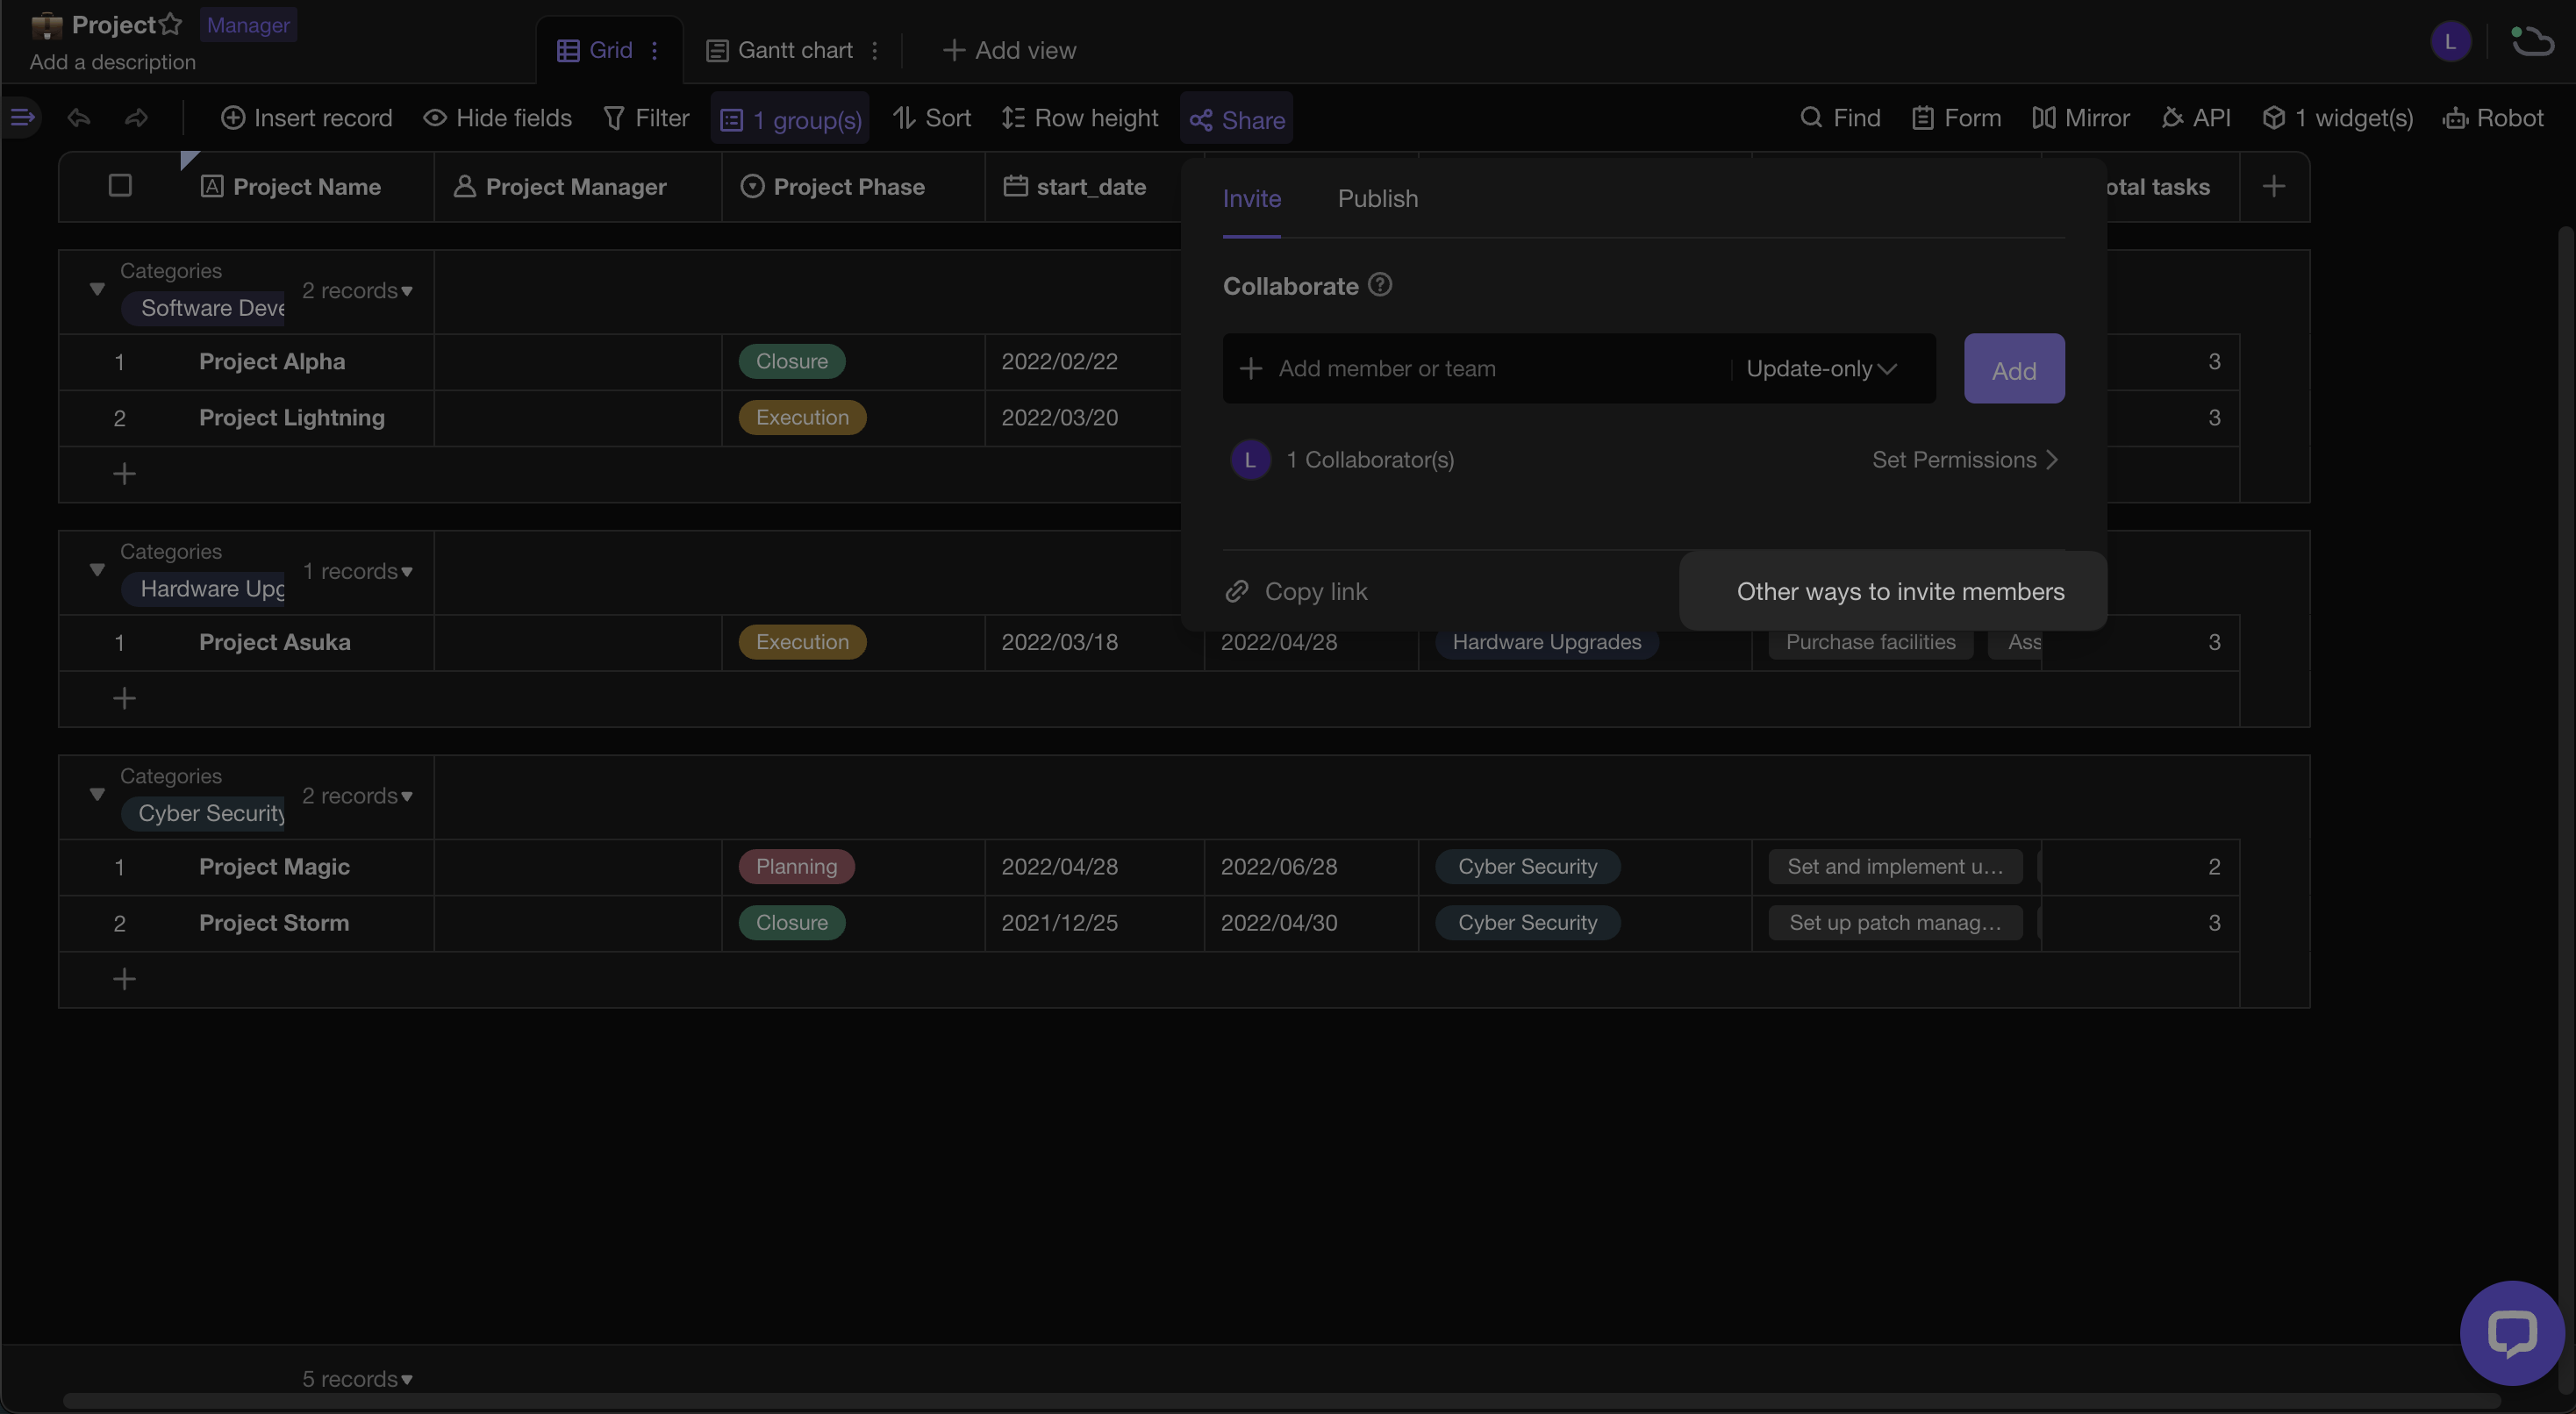Open records dropdown for Software Development group

[x=358, y=290]
